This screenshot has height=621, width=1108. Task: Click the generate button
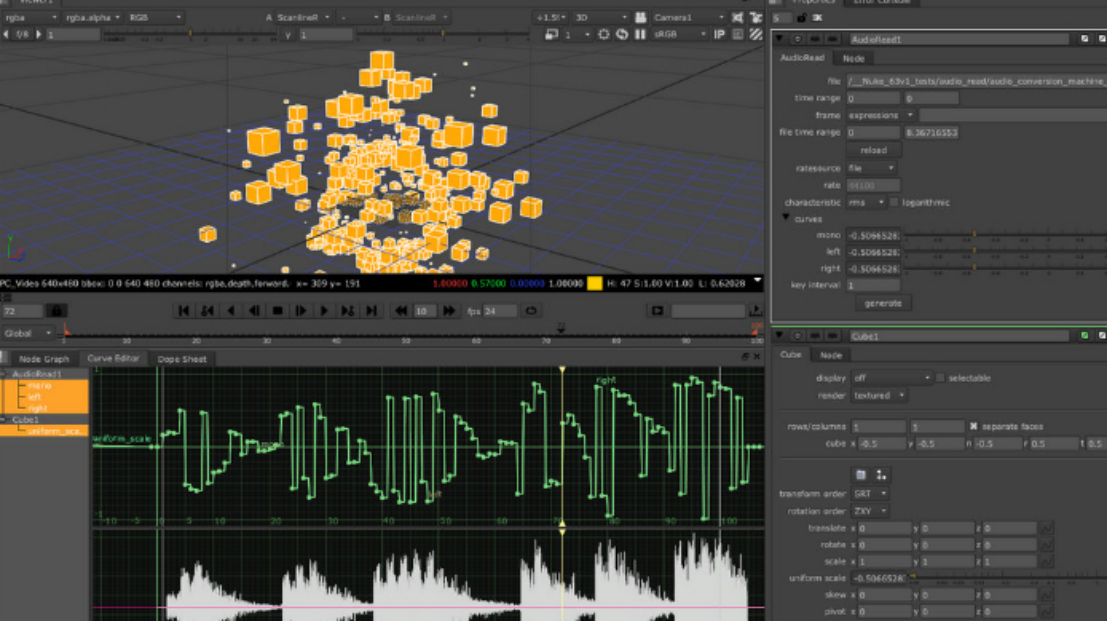tap(881, 302)
